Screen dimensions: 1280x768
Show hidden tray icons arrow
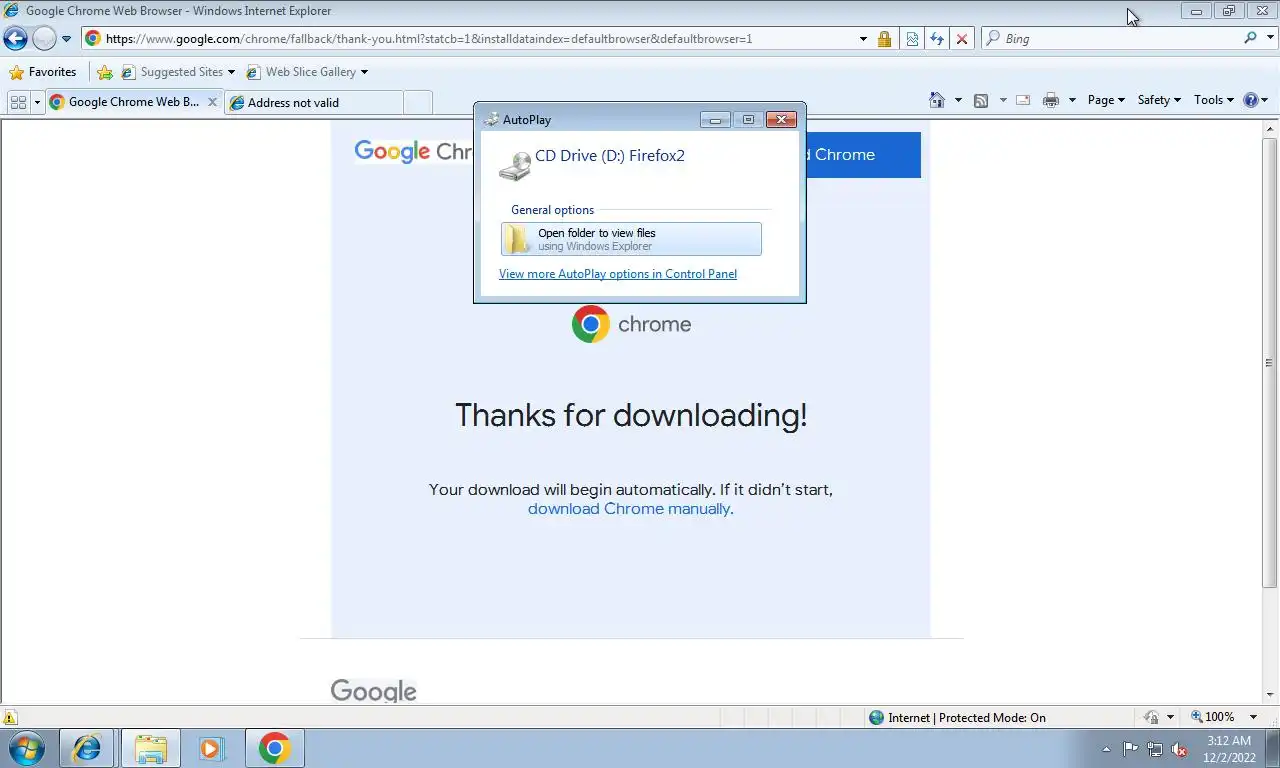1106,749
